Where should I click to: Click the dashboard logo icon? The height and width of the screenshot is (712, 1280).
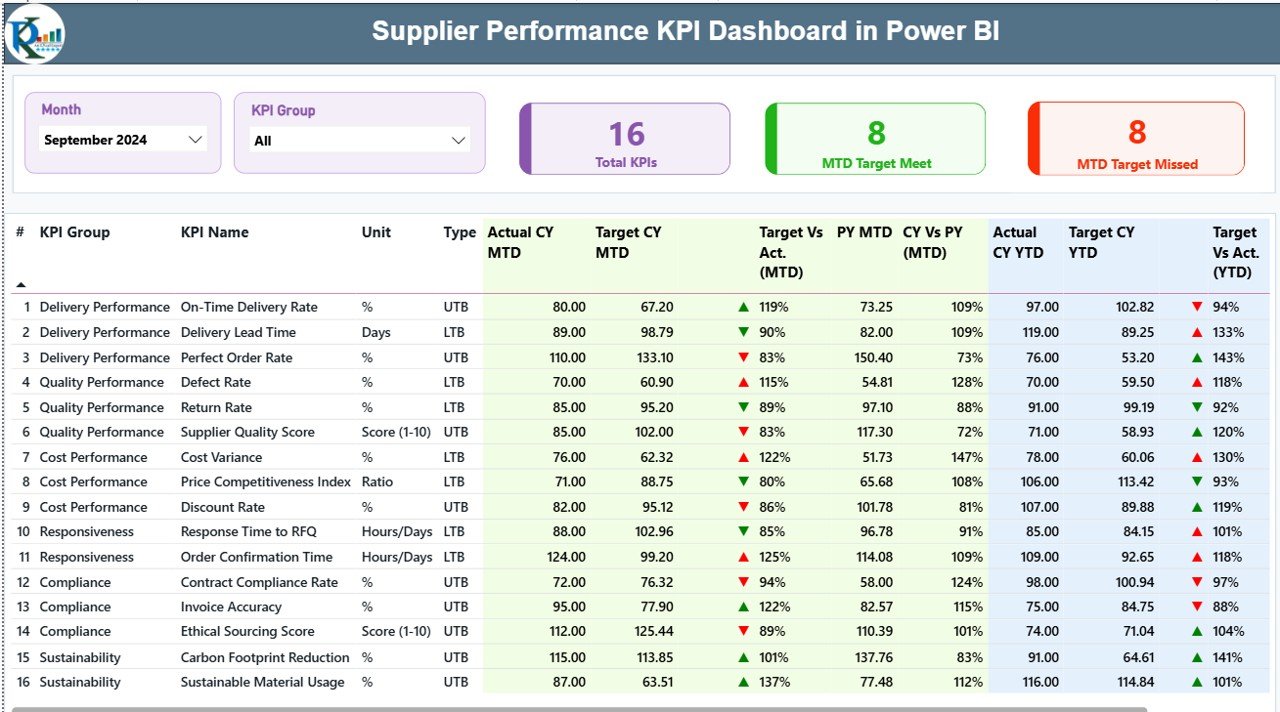(35, 33)
